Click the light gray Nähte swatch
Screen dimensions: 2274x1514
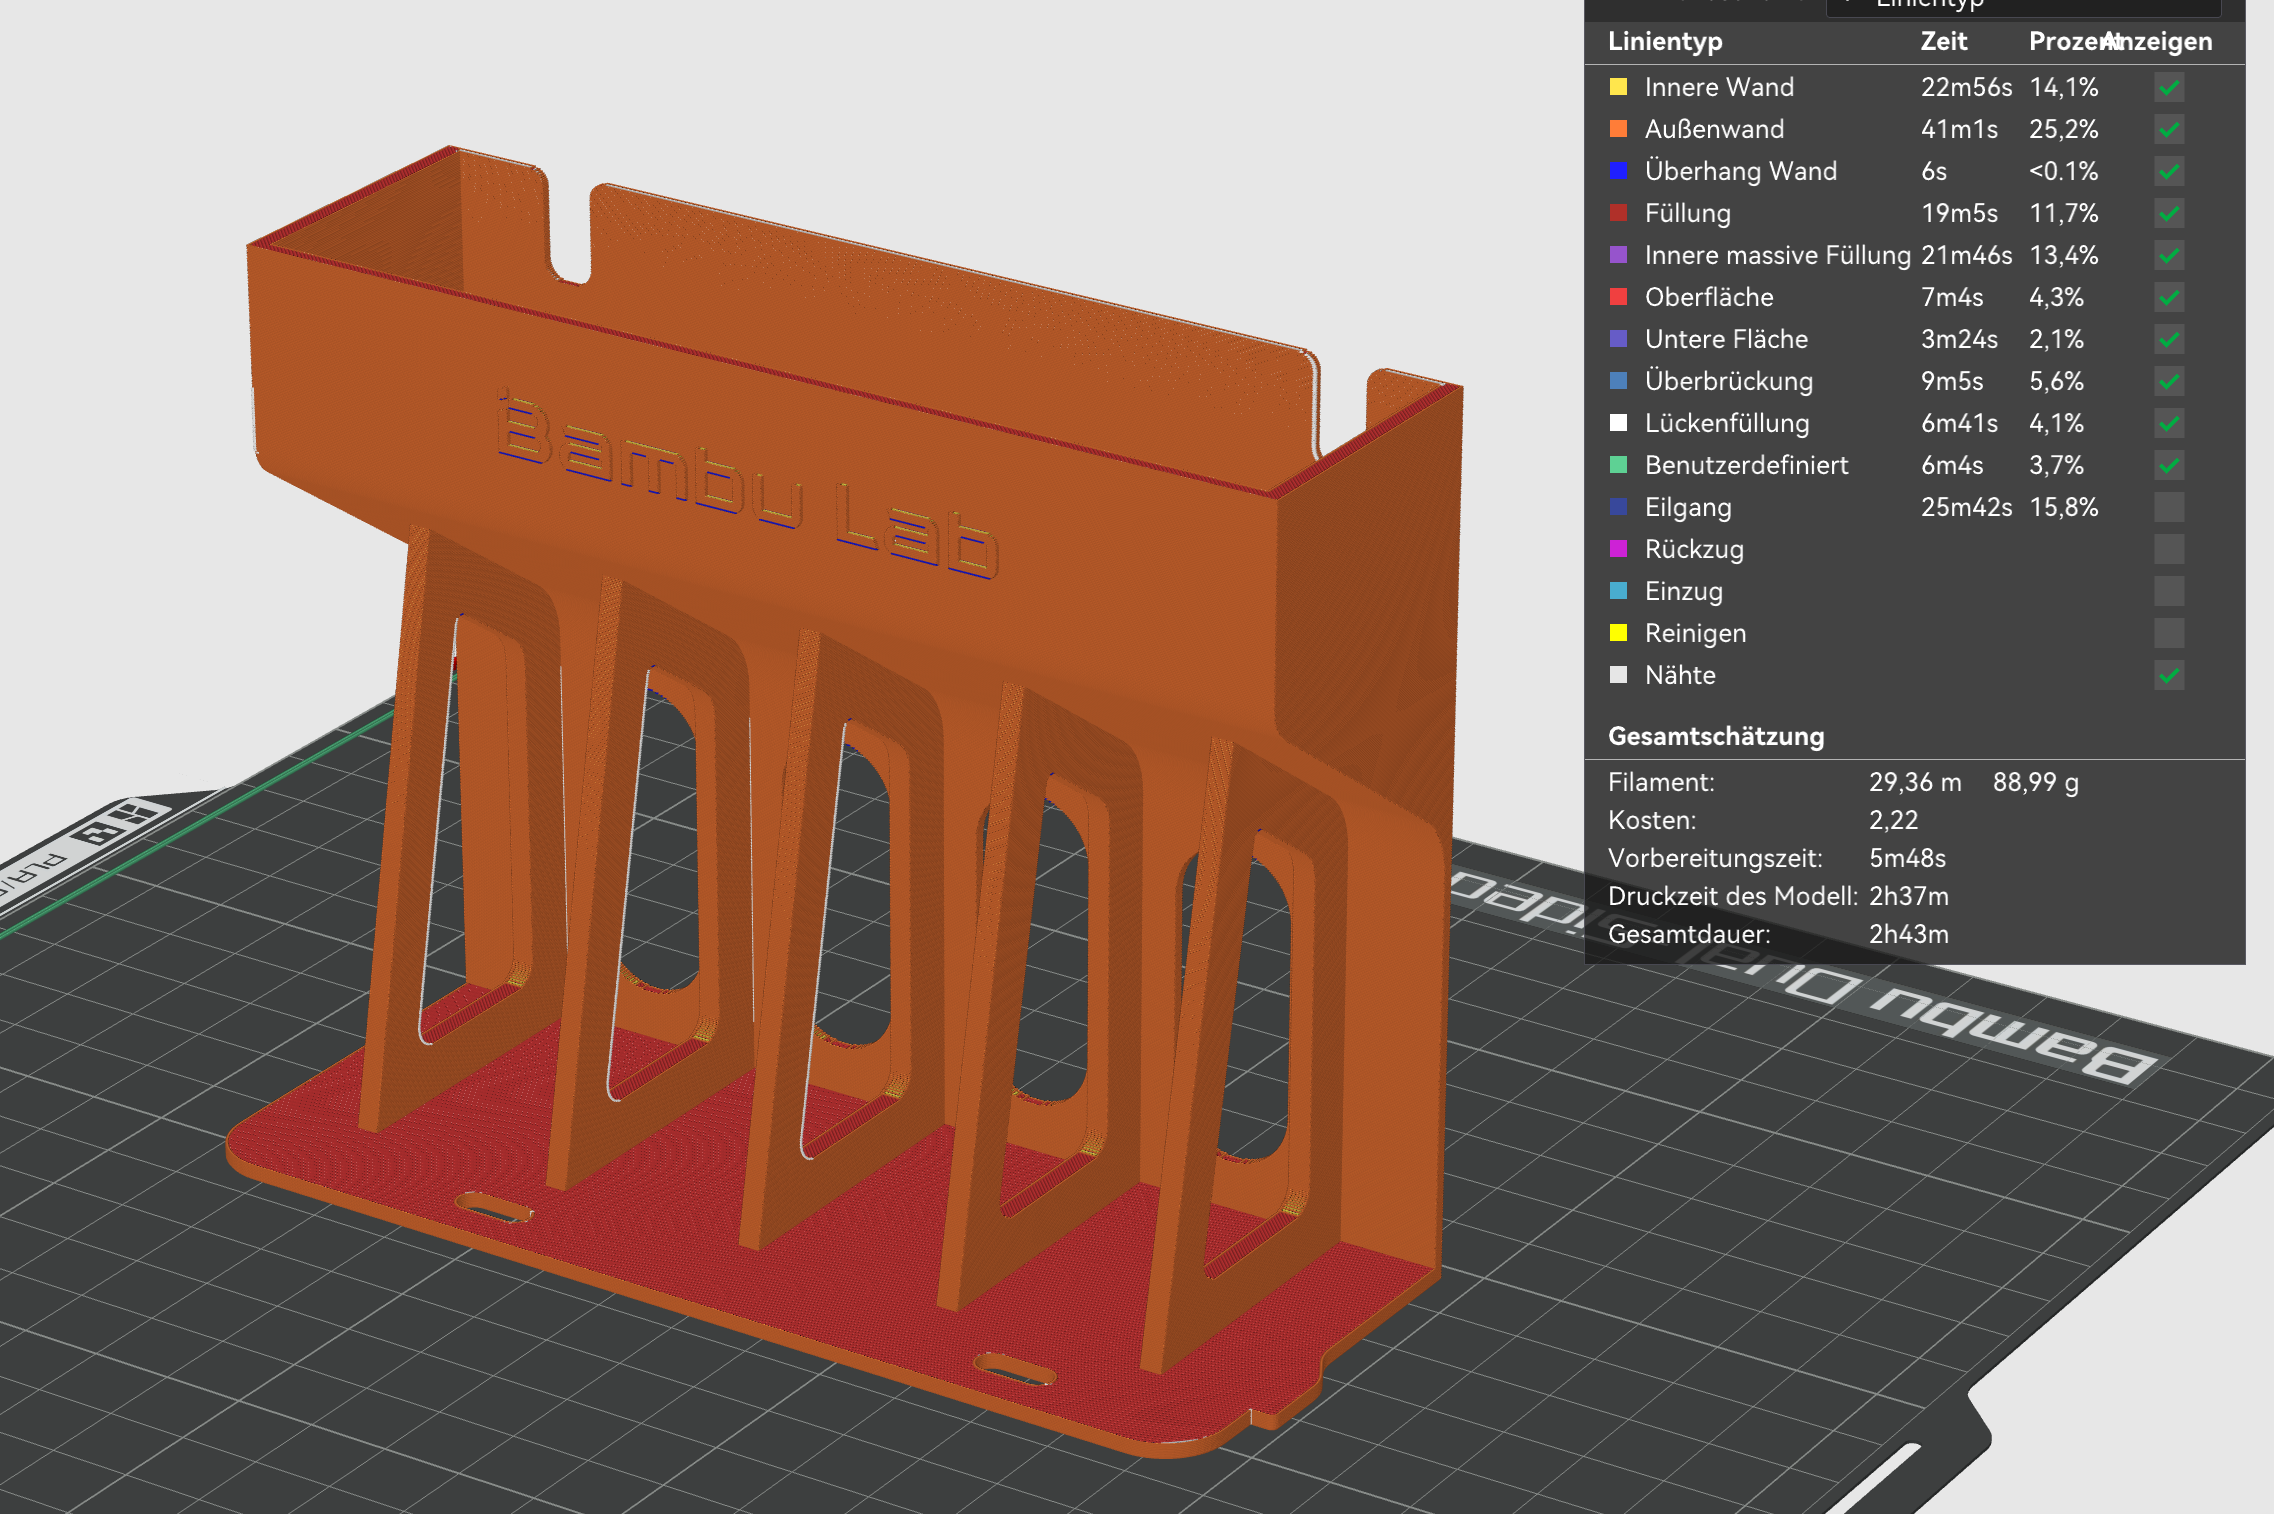tap(1618, 675)
